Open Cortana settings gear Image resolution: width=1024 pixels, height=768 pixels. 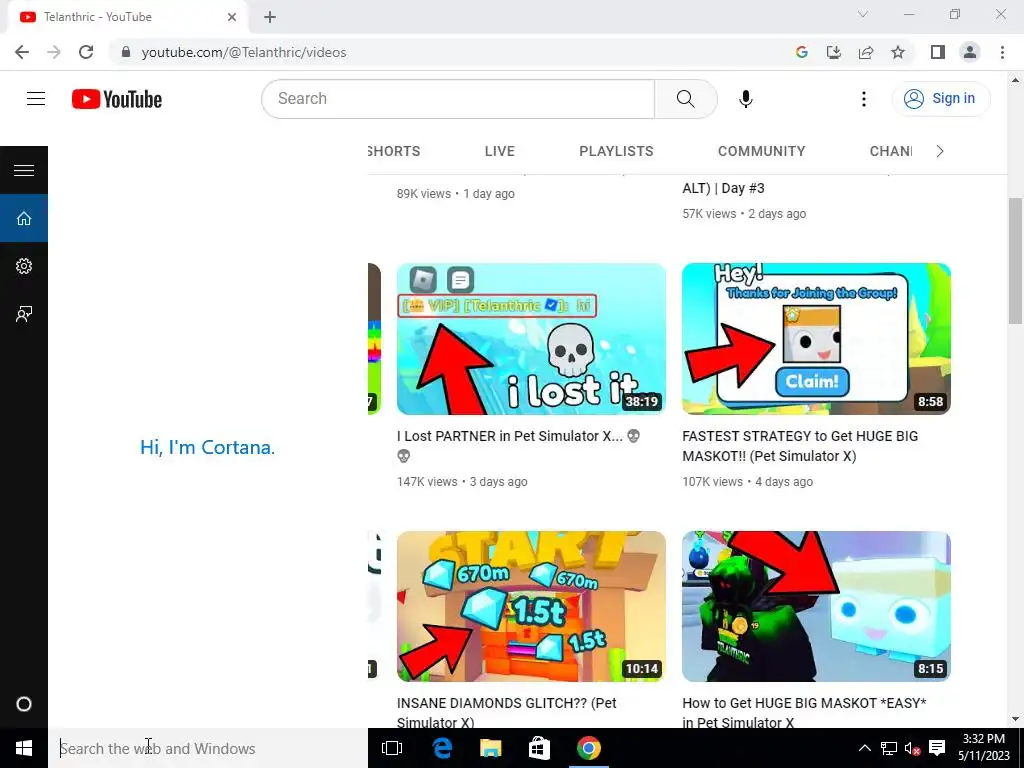pyautogui.click(x=24, y=266)
